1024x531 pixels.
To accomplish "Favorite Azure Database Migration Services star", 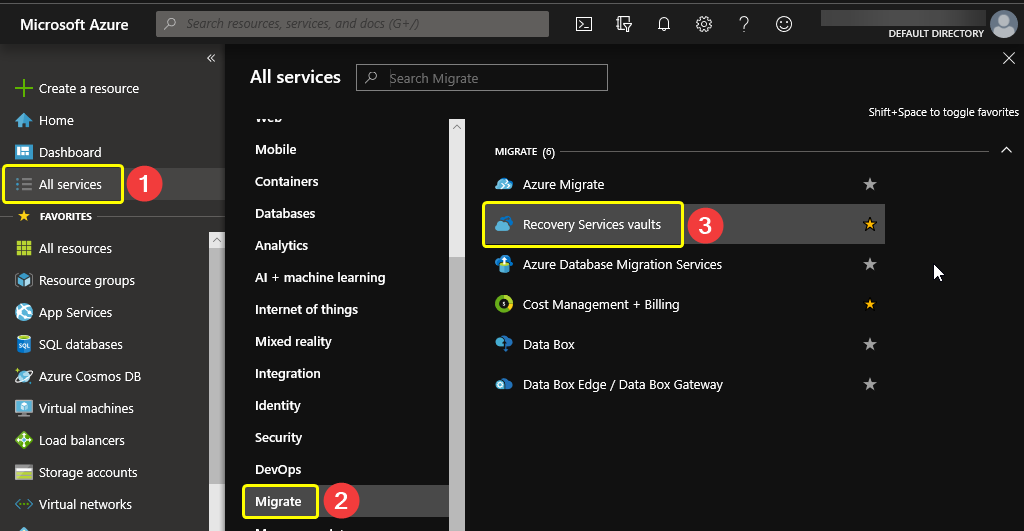I will 870,264.
